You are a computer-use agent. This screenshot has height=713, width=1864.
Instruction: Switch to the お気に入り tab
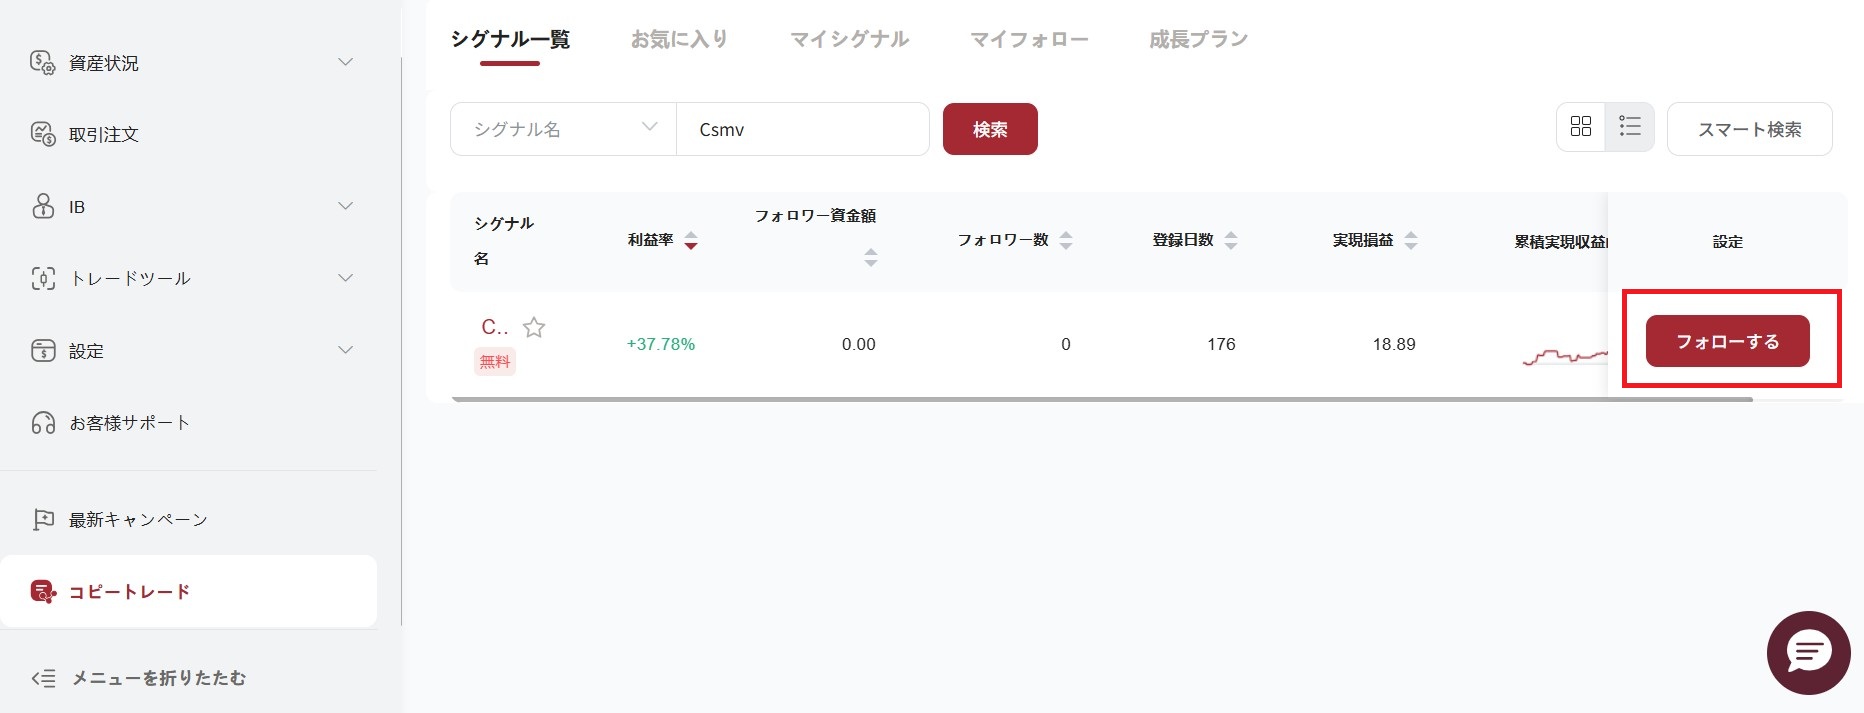[679, 39]
